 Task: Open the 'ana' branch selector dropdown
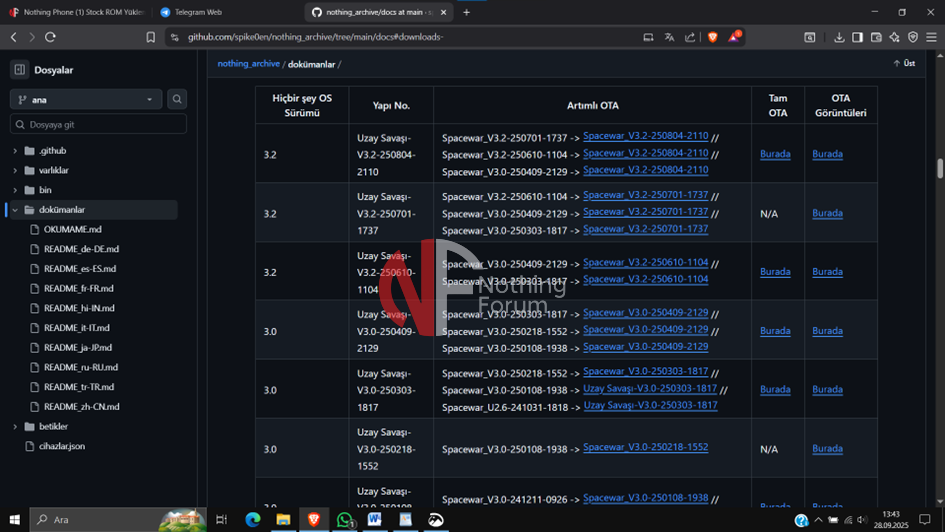pos(86,99)
